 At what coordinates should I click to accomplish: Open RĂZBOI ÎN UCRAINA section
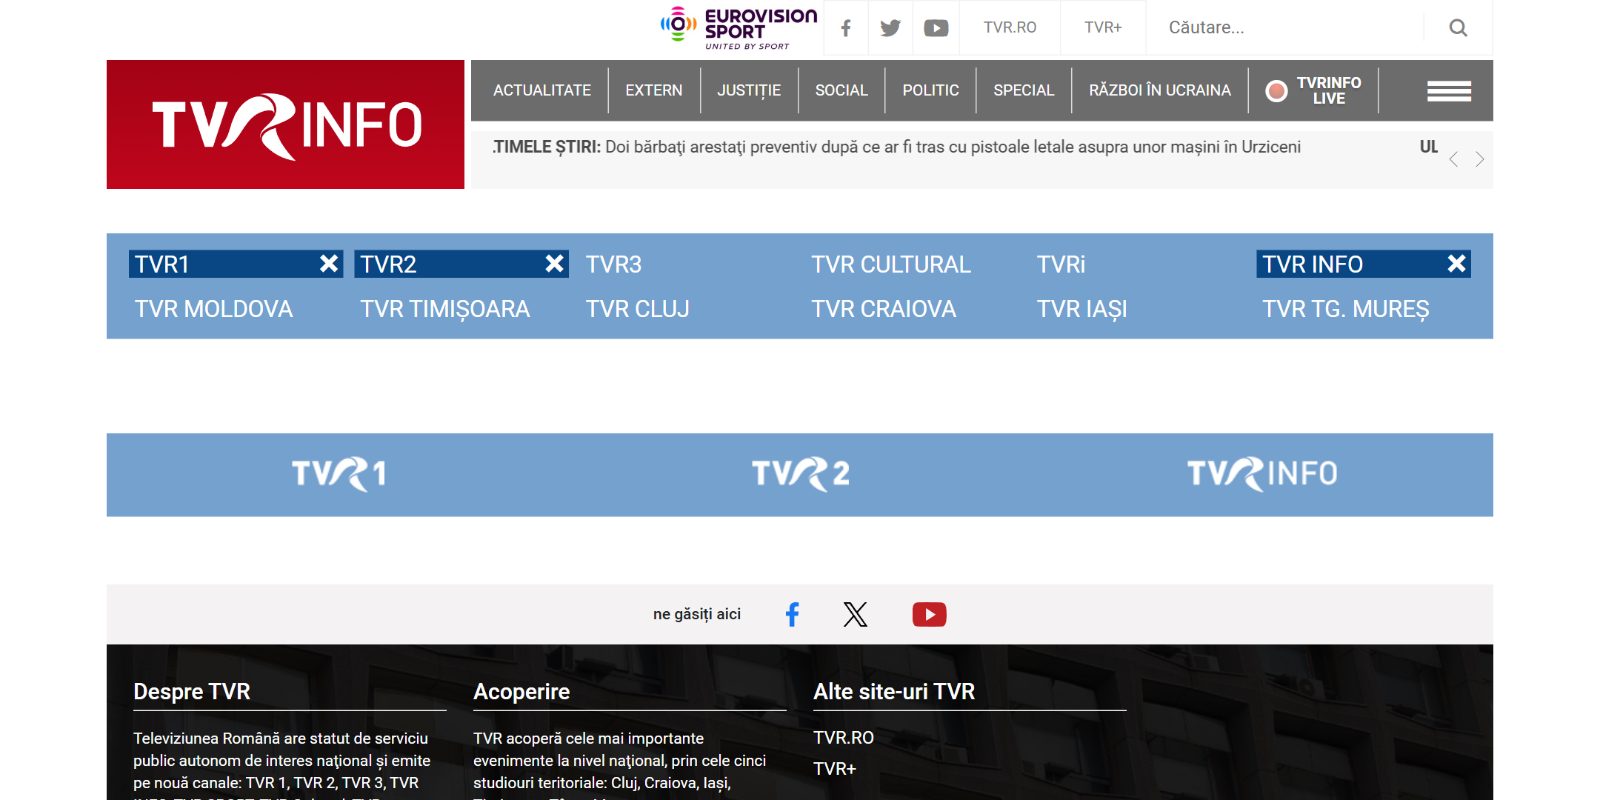click(1160, 91)
